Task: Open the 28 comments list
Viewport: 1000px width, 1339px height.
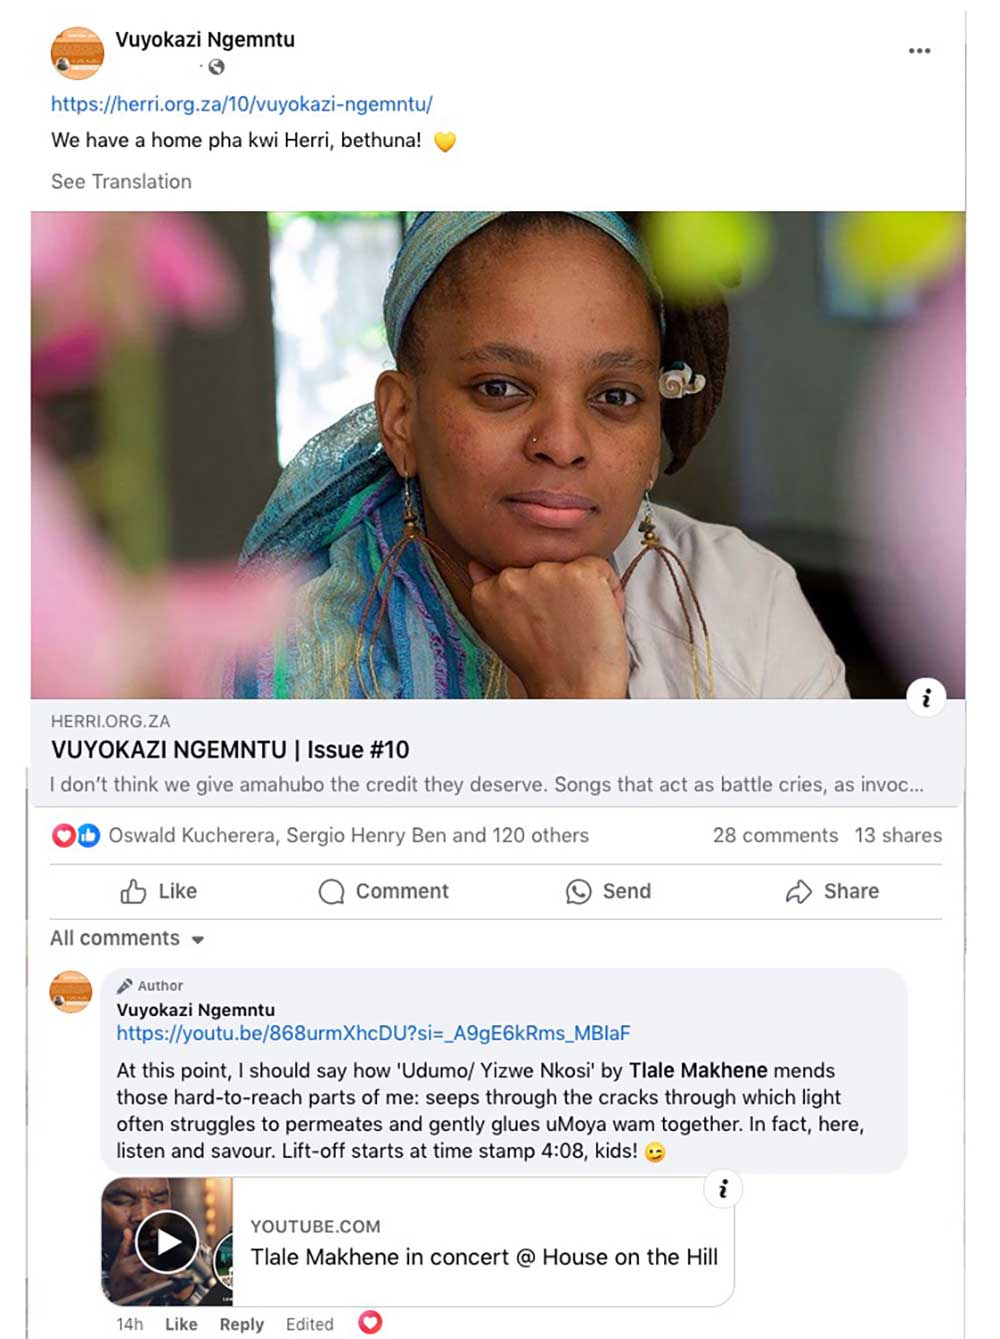Action: 775,835
